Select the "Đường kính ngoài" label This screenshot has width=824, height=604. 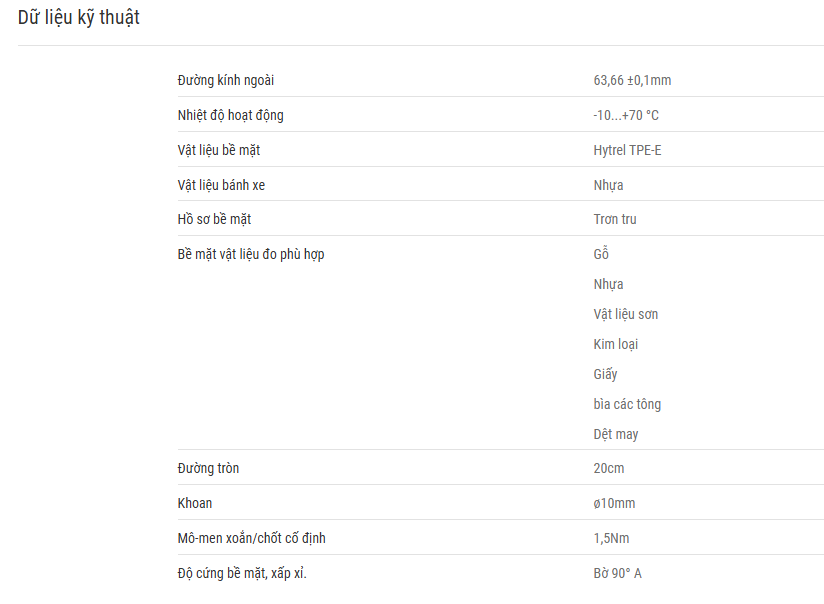(225, 80)
